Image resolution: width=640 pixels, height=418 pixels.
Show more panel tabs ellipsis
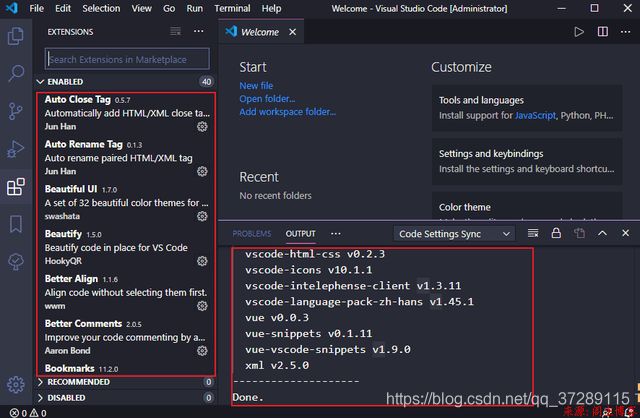coord(336,233)
